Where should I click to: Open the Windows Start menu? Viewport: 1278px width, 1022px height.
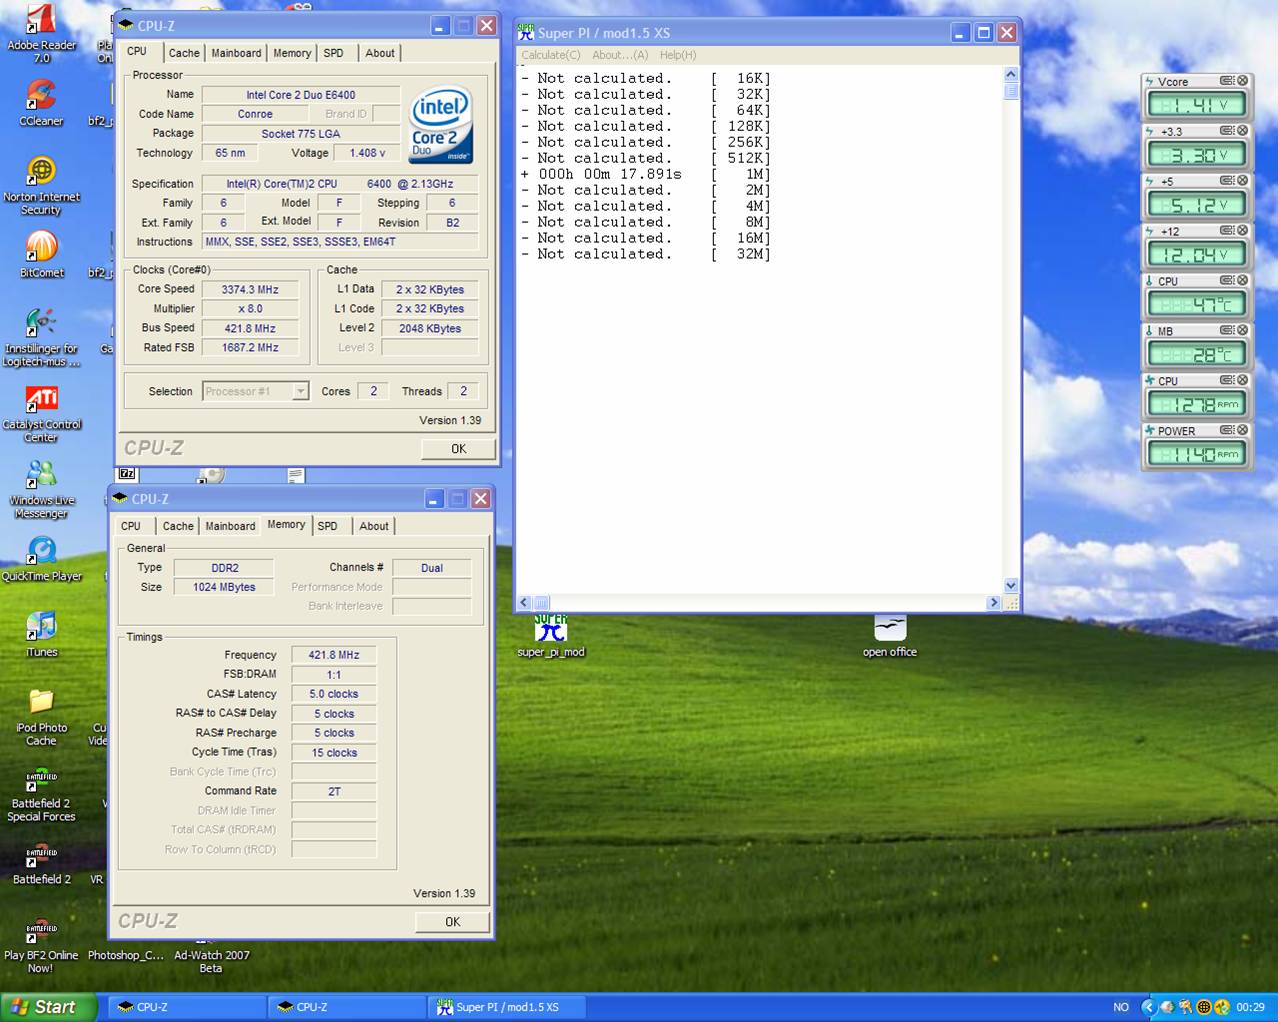tap(49, 1007)
